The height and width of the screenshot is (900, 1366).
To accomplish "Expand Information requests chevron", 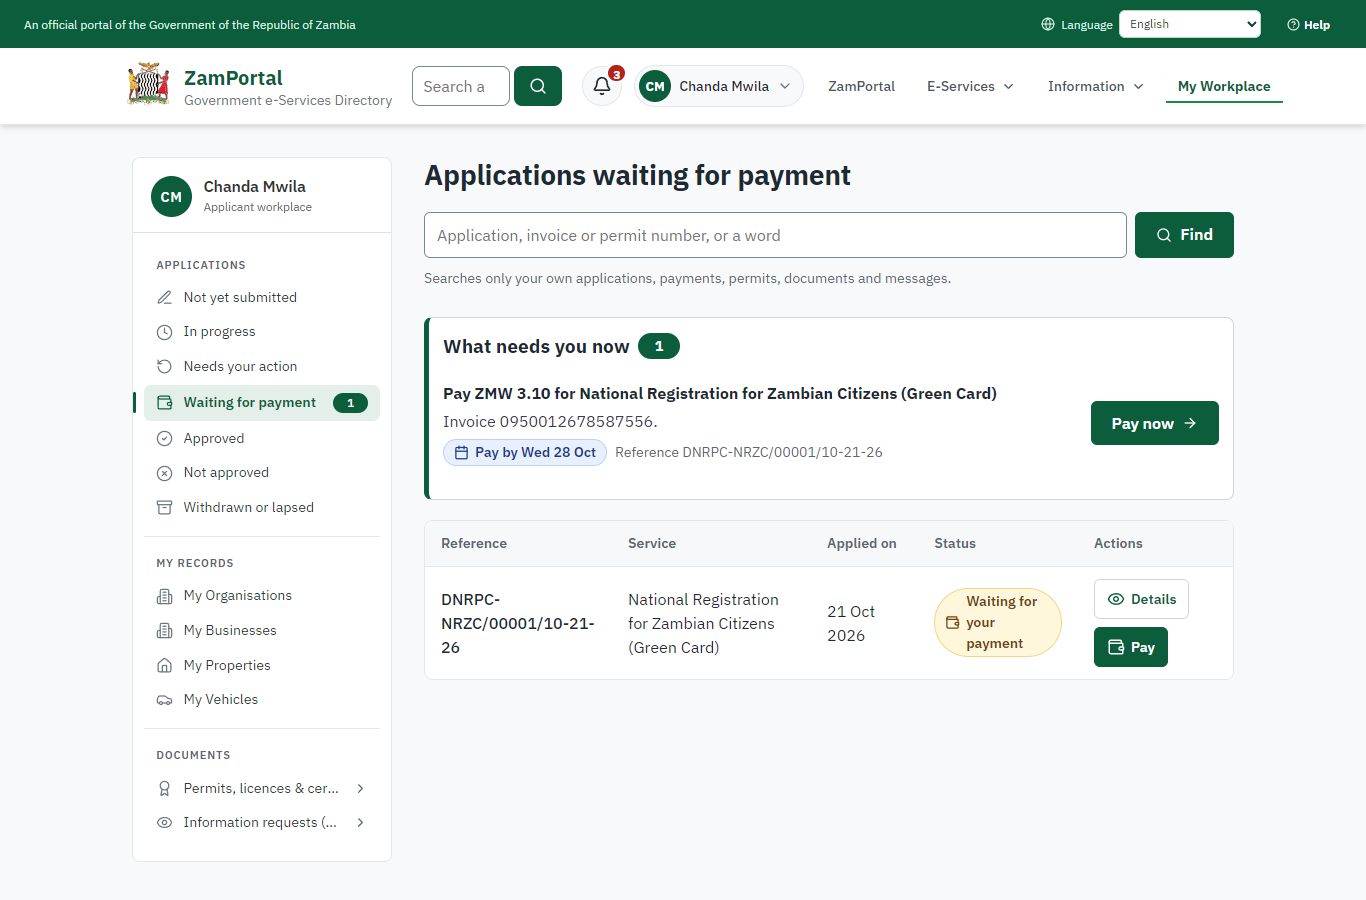I will (x=361, y=823).
